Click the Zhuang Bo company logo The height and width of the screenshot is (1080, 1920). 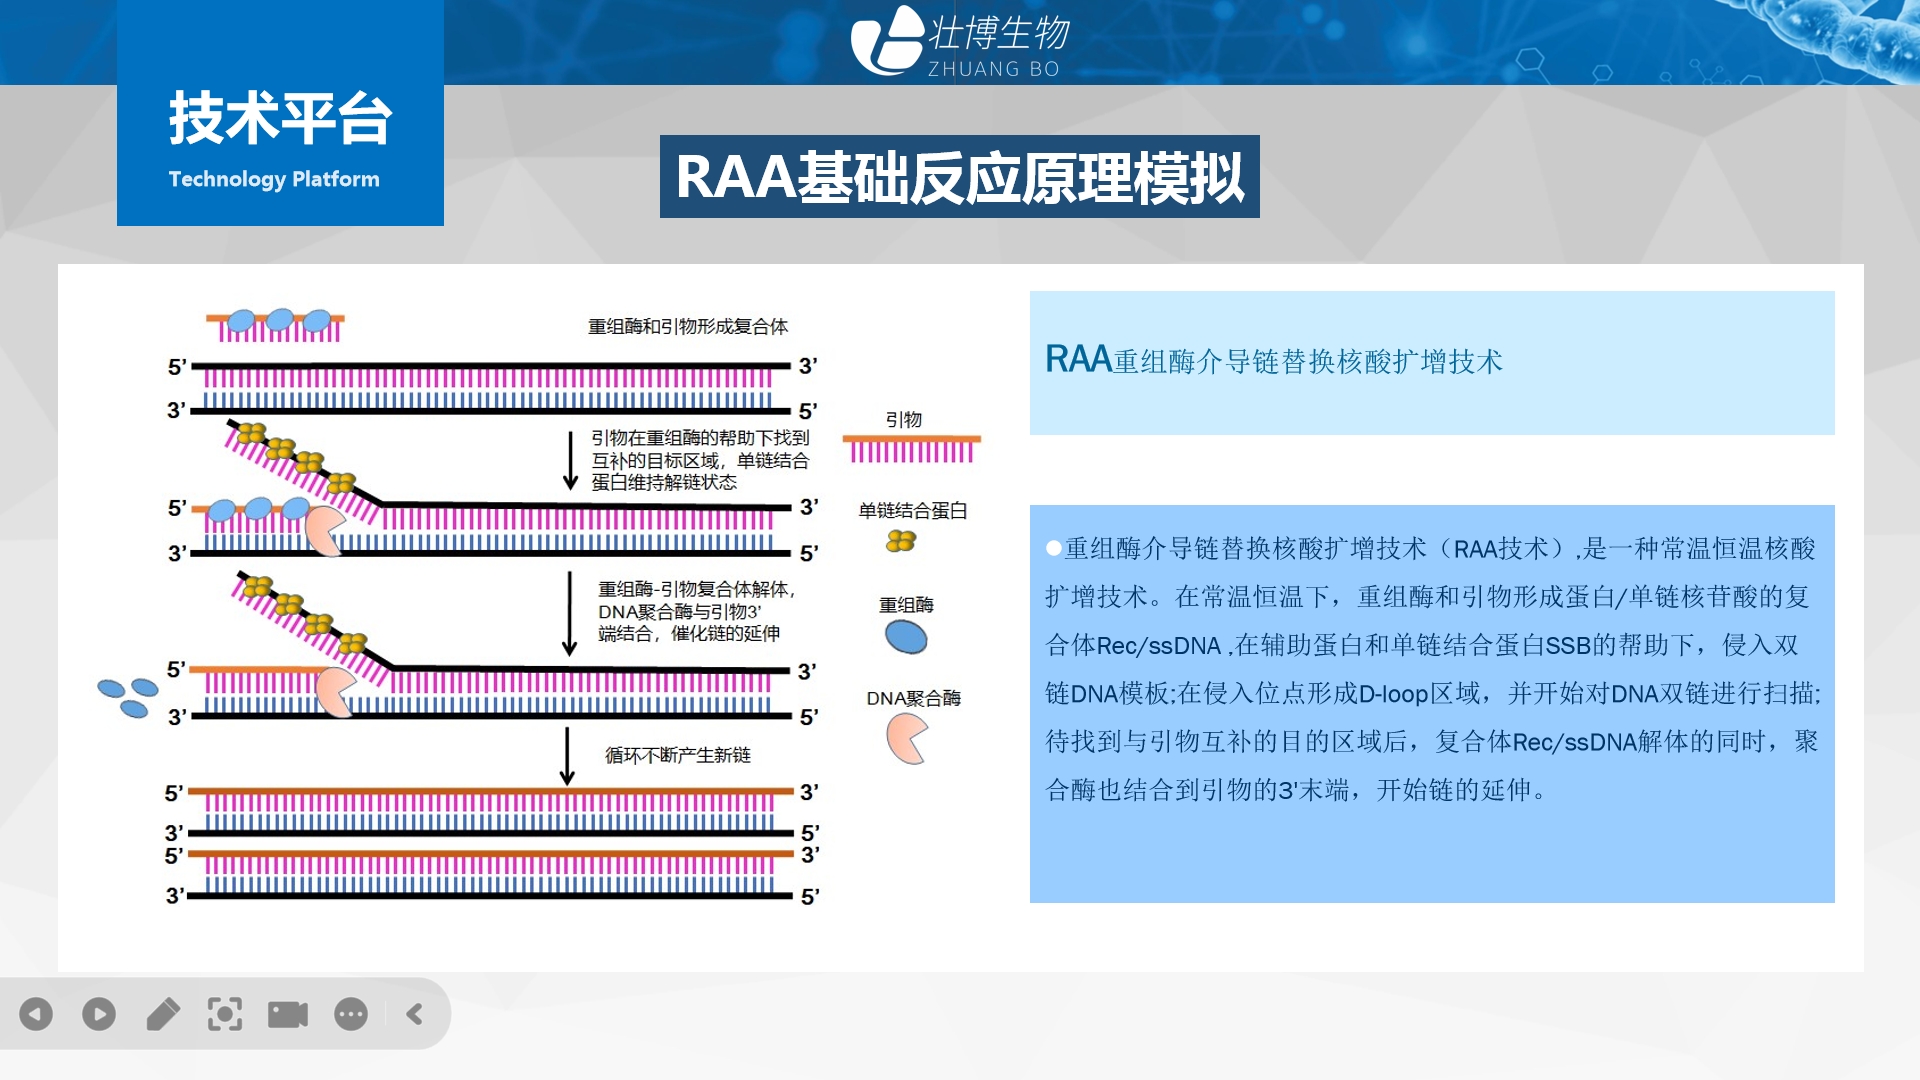point(958,42)
